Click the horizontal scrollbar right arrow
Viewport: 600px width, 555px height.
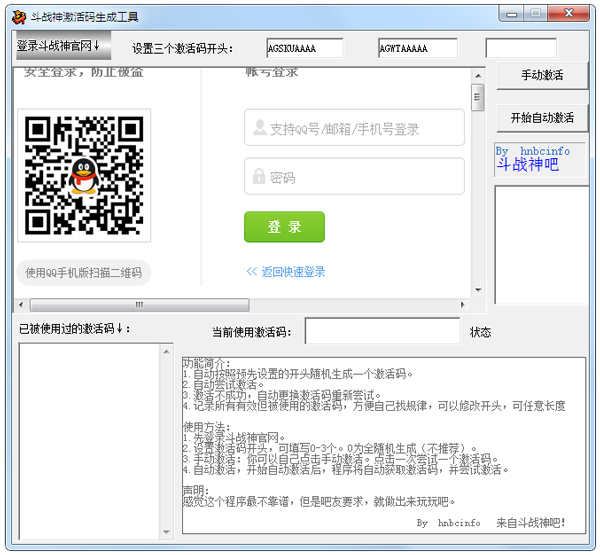[x=463, y=304]
